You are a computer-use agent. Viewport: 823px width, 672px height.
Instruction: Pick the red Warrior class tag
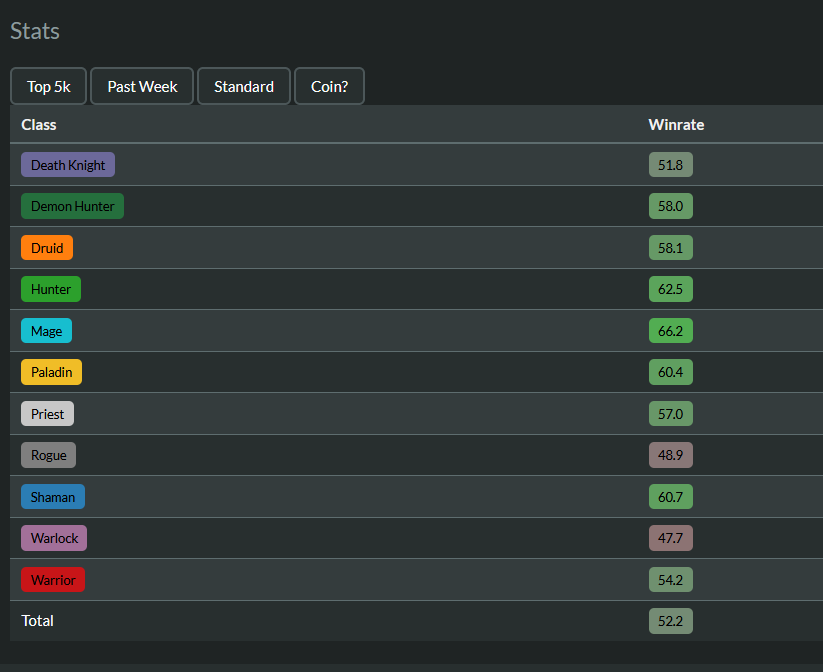tap(53, 580)
